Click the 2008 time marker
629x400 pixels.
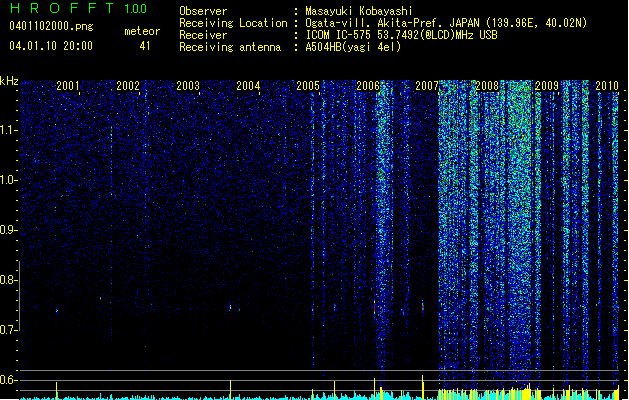point(487,85)
